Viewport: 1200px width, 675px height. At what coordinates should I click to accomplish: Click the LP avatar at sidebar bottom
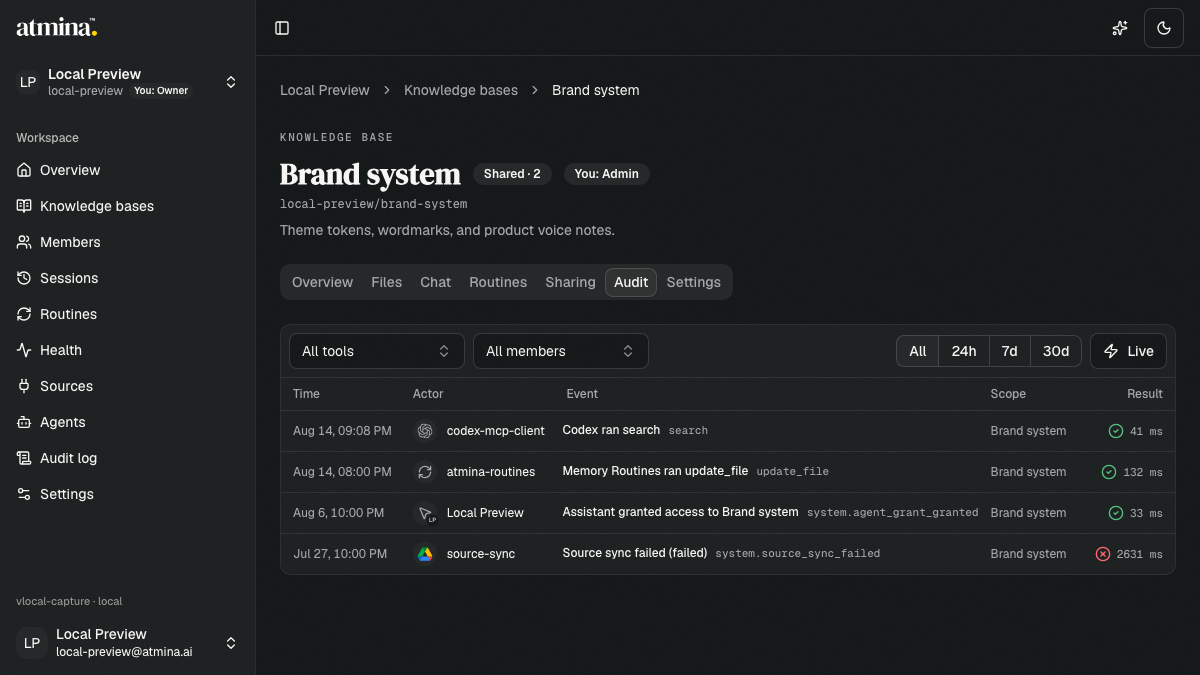[x=32, y=643]
